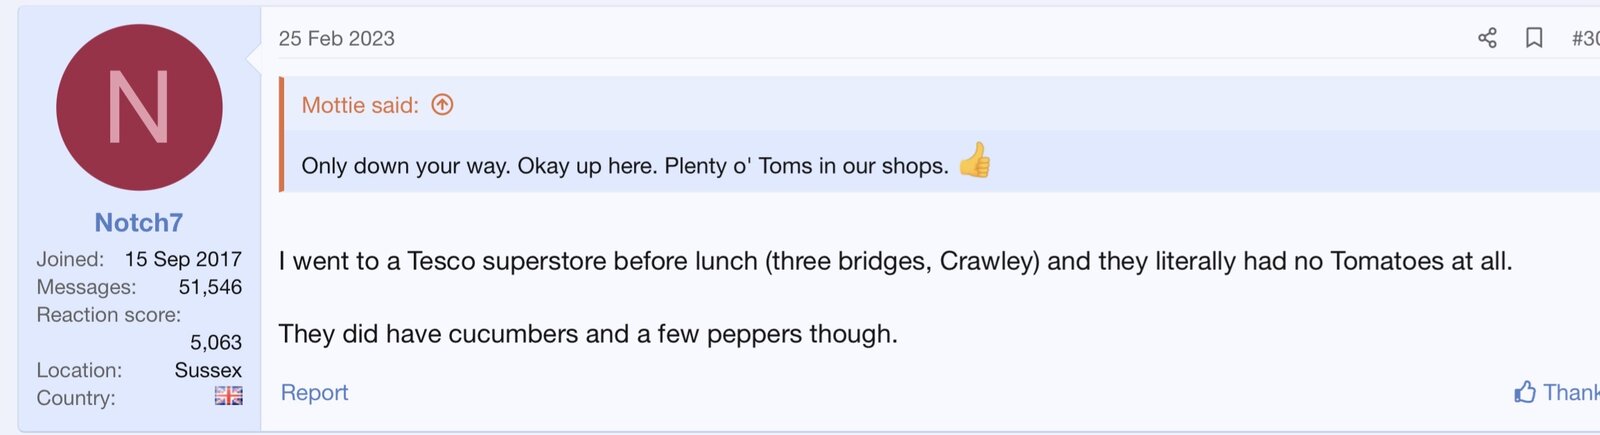
Task: Open the Notch7 username profile link
Action: pyautogui.click(x=139, y=222)
